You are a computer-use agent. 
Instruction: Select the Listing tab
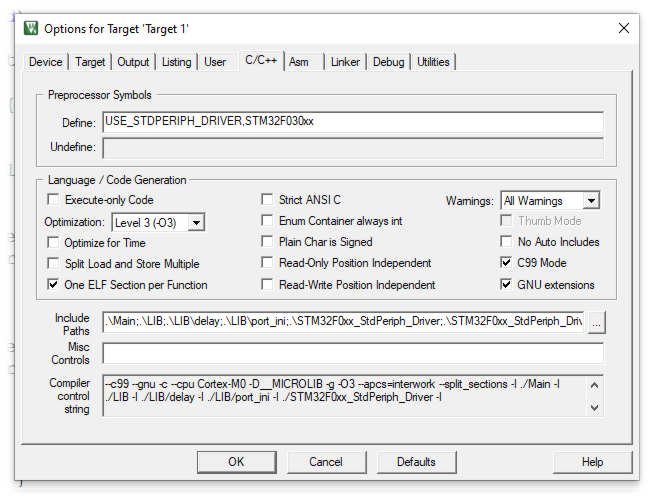[176, 62]
